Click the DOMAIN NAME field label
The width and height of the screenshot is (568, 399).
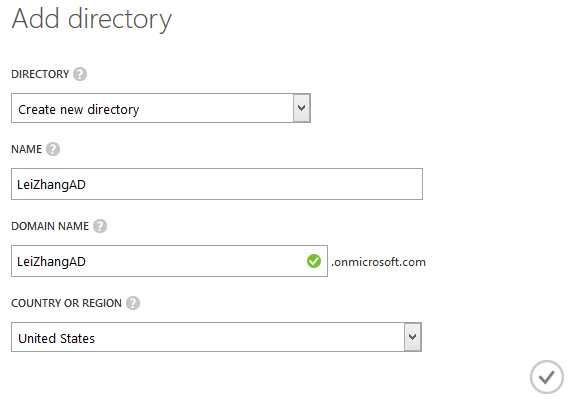[50, 226]
